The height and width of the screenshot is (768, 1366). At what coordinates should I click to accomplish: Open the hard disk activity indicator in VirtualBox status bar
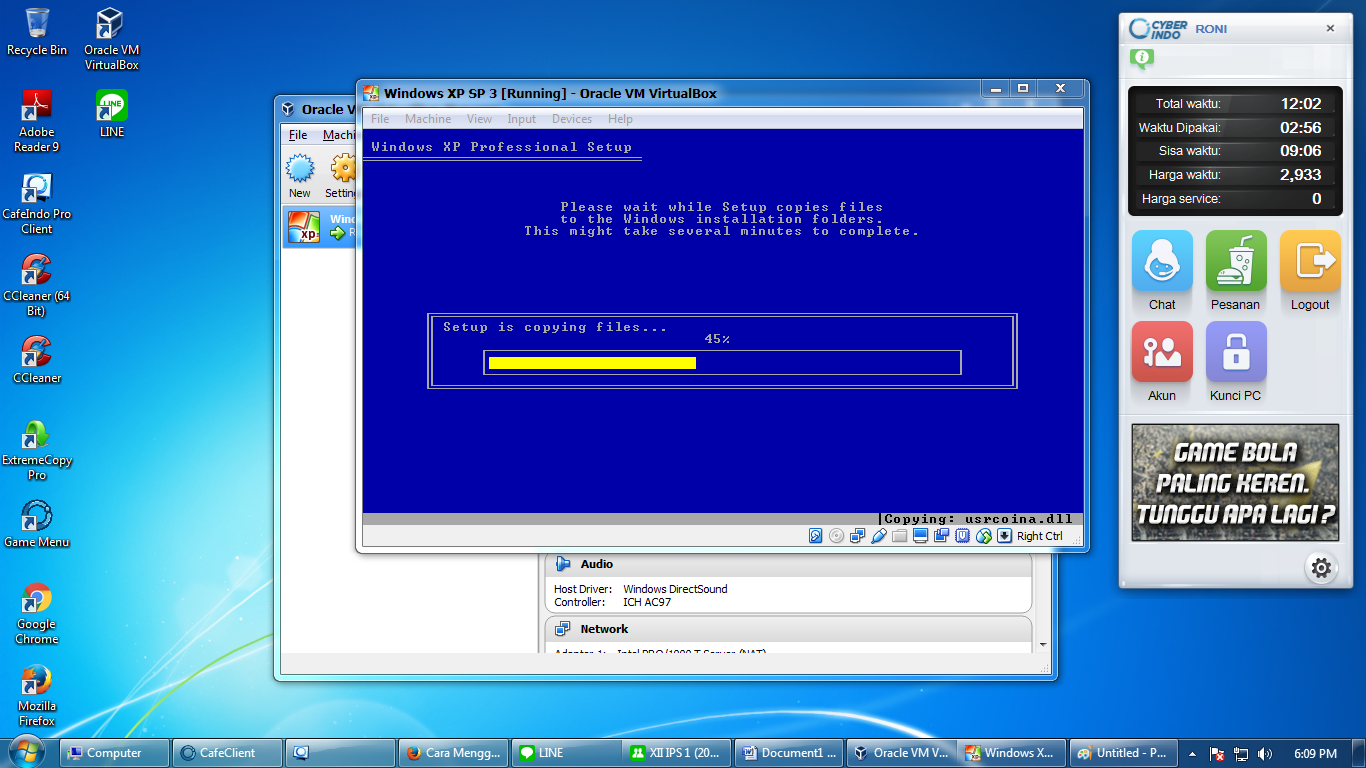tap(815, 536)
